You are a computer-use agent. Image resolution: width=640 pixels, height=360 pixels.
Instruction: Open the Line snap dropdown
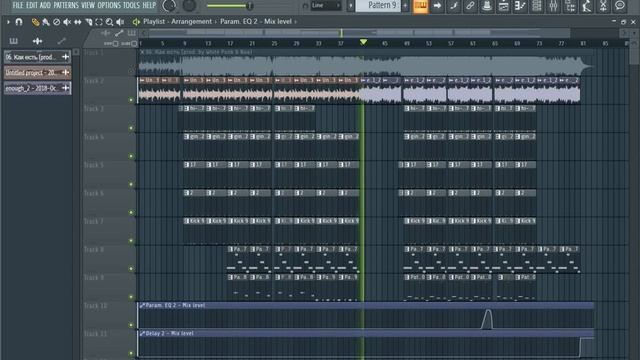click(x=326, y=6)
